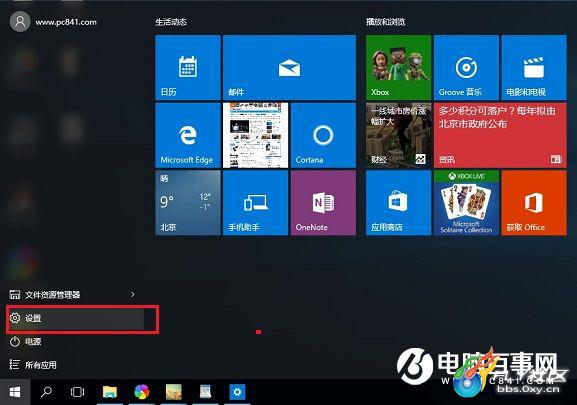Screen dimensions: 577x405
Task: Open Microsoft Solitaire Collection tile
Action: [466, 203]
